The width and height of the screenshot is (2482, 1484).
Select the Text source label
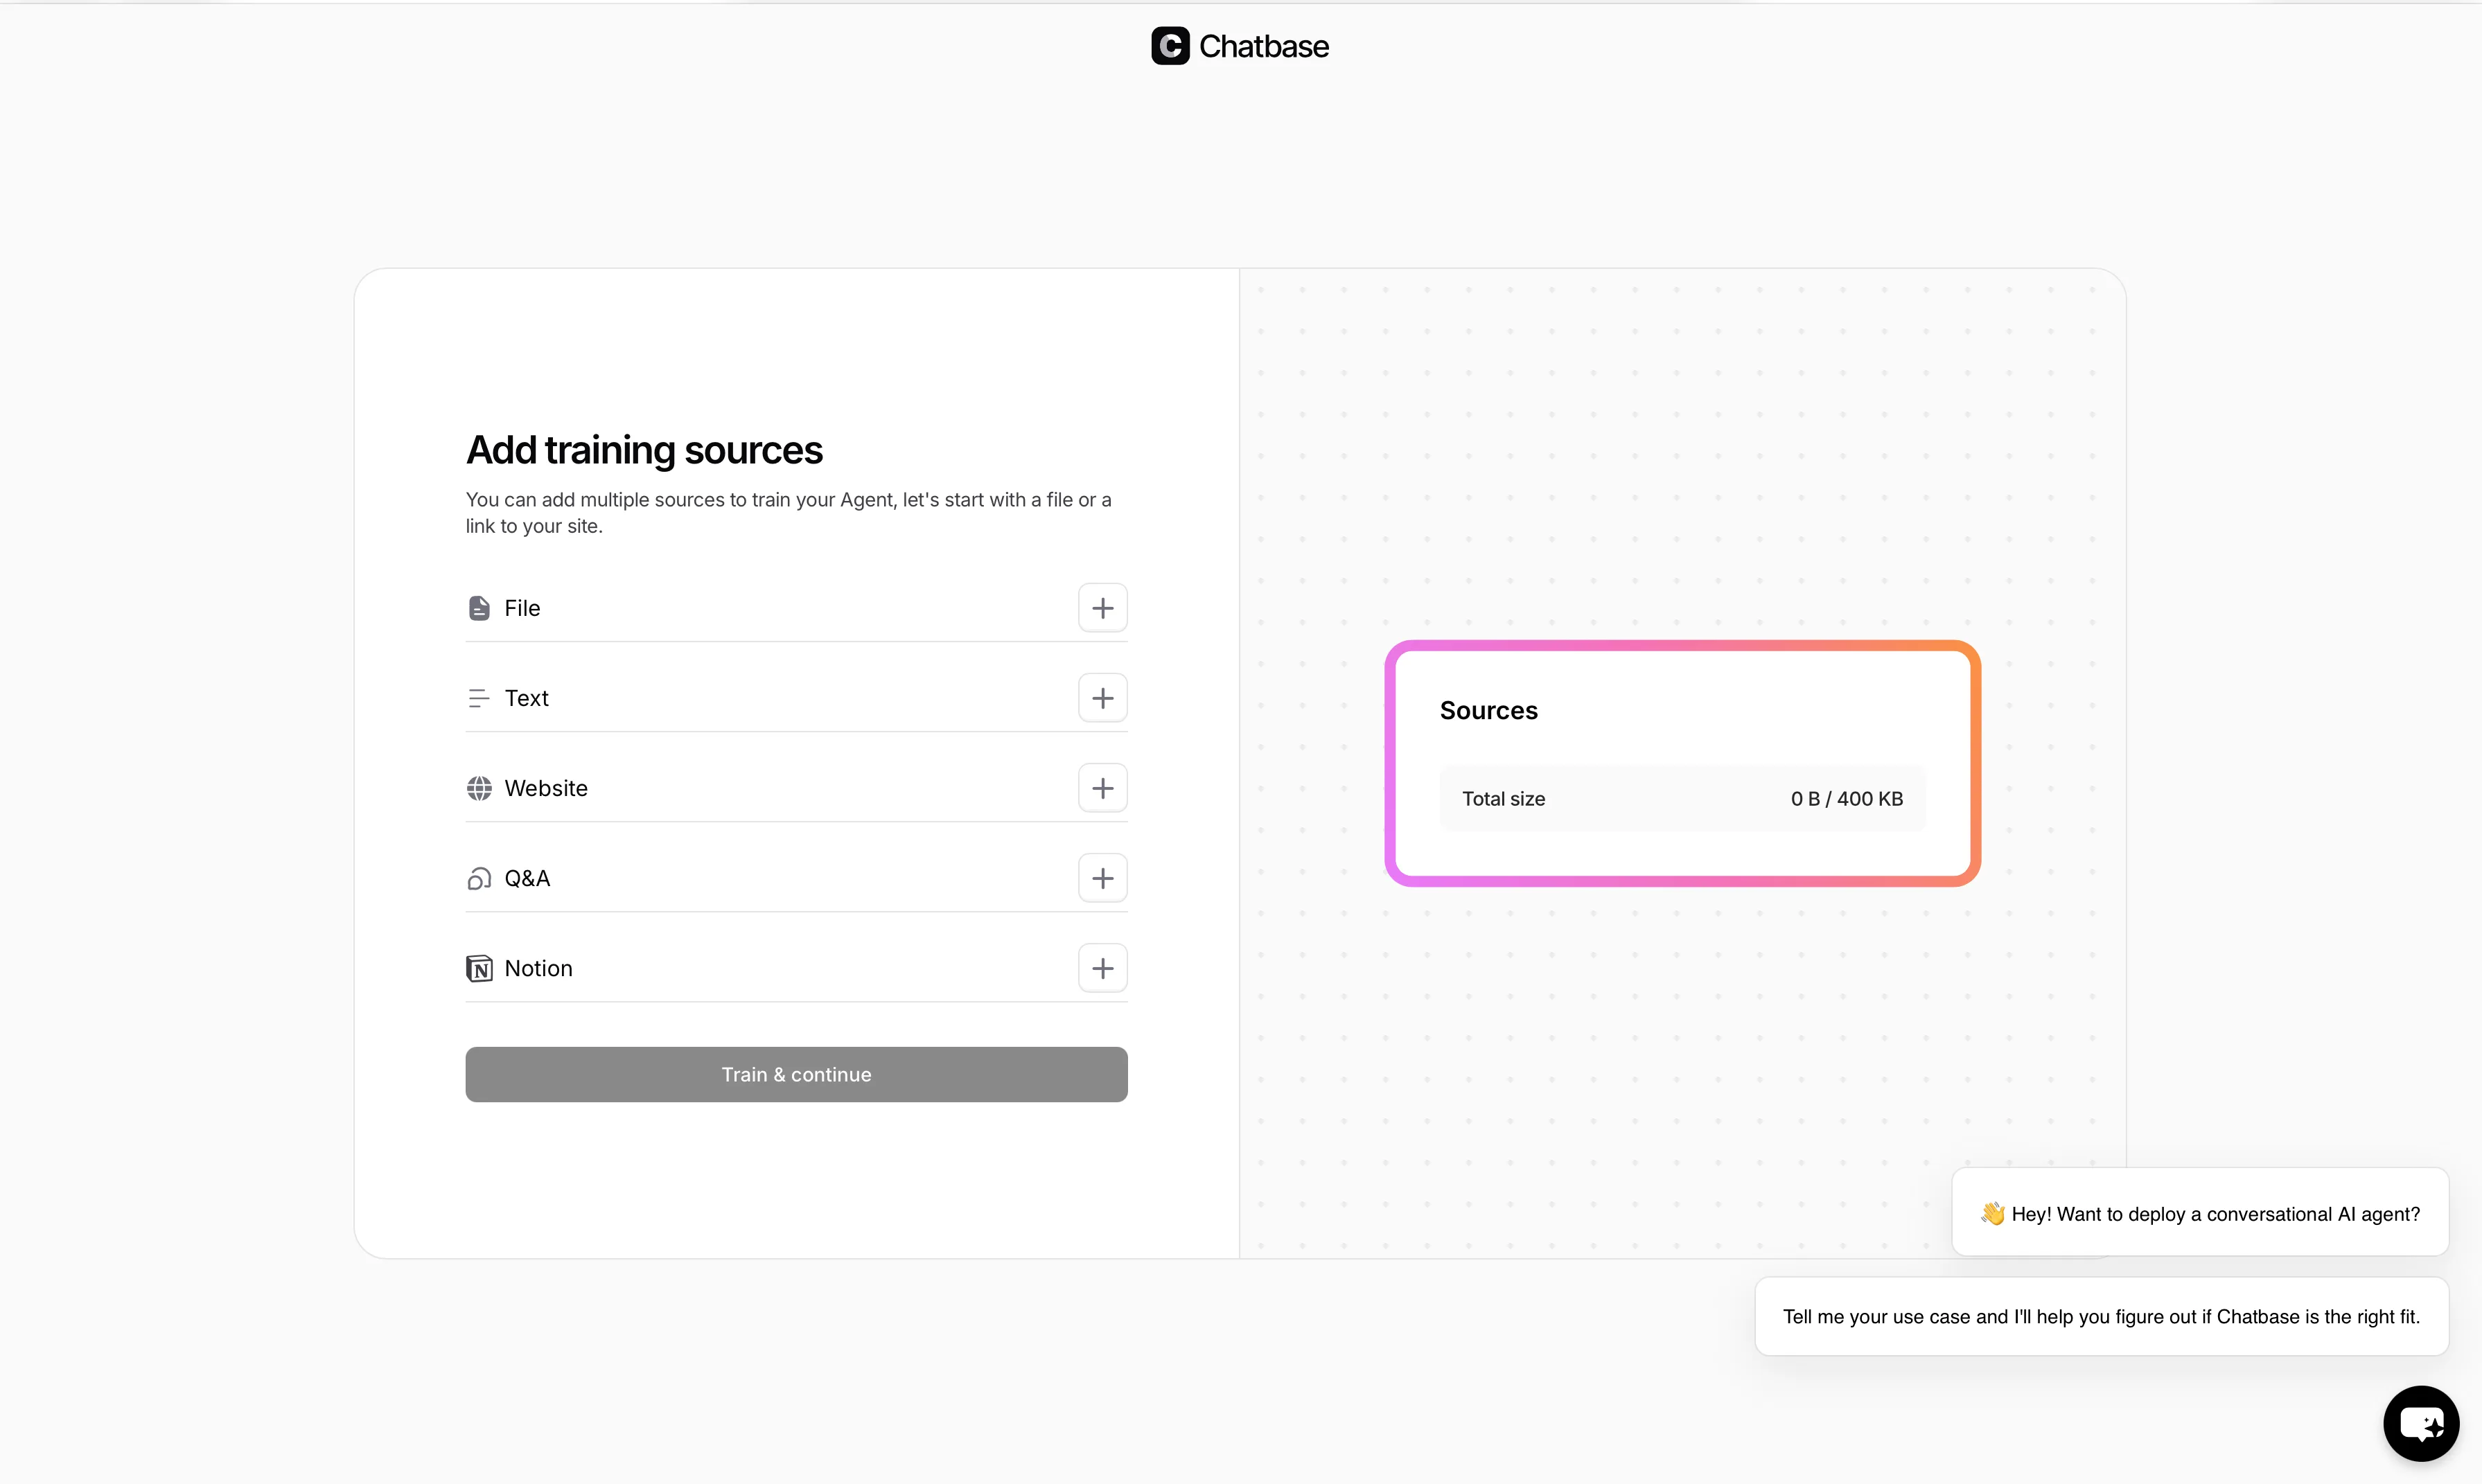(x=527, y=698)
